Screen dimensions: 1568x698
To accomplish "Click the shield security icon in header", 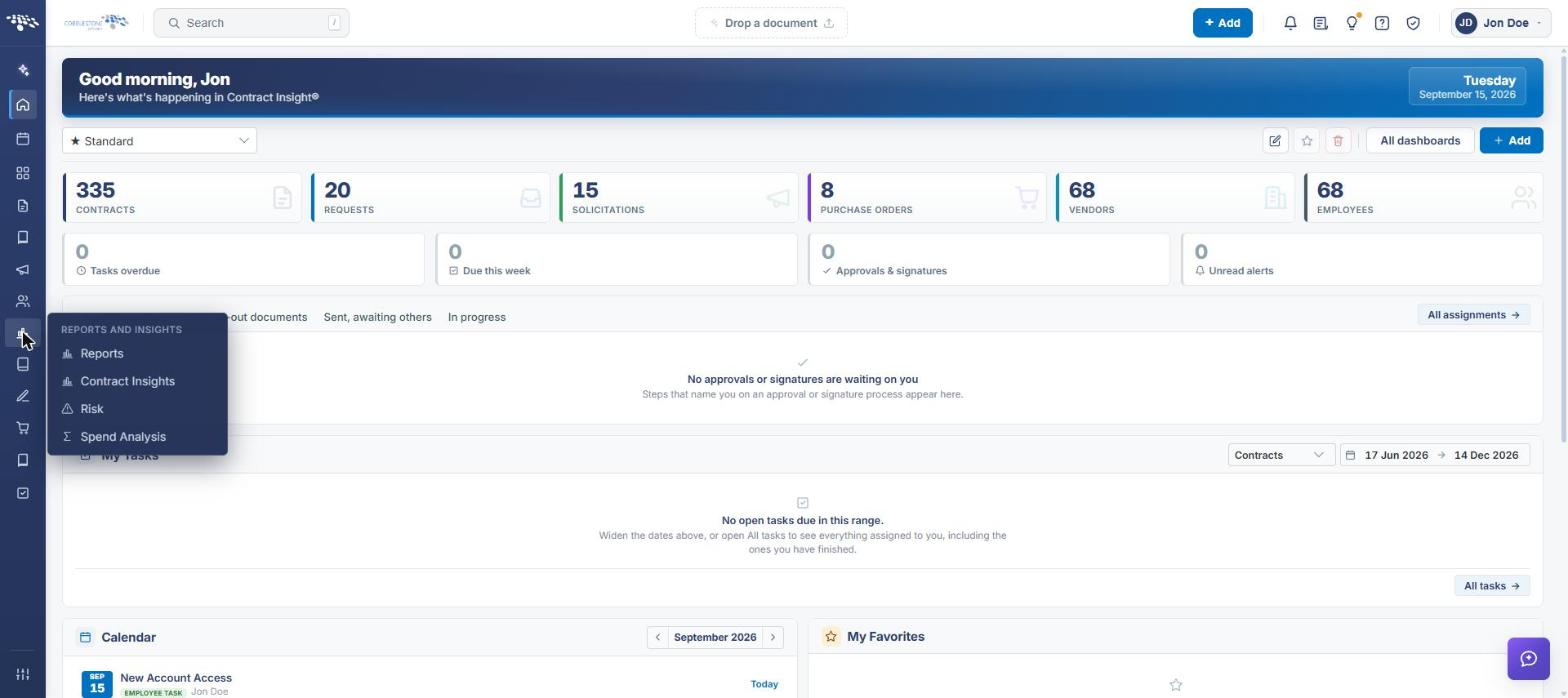I will coord(1413,23).
